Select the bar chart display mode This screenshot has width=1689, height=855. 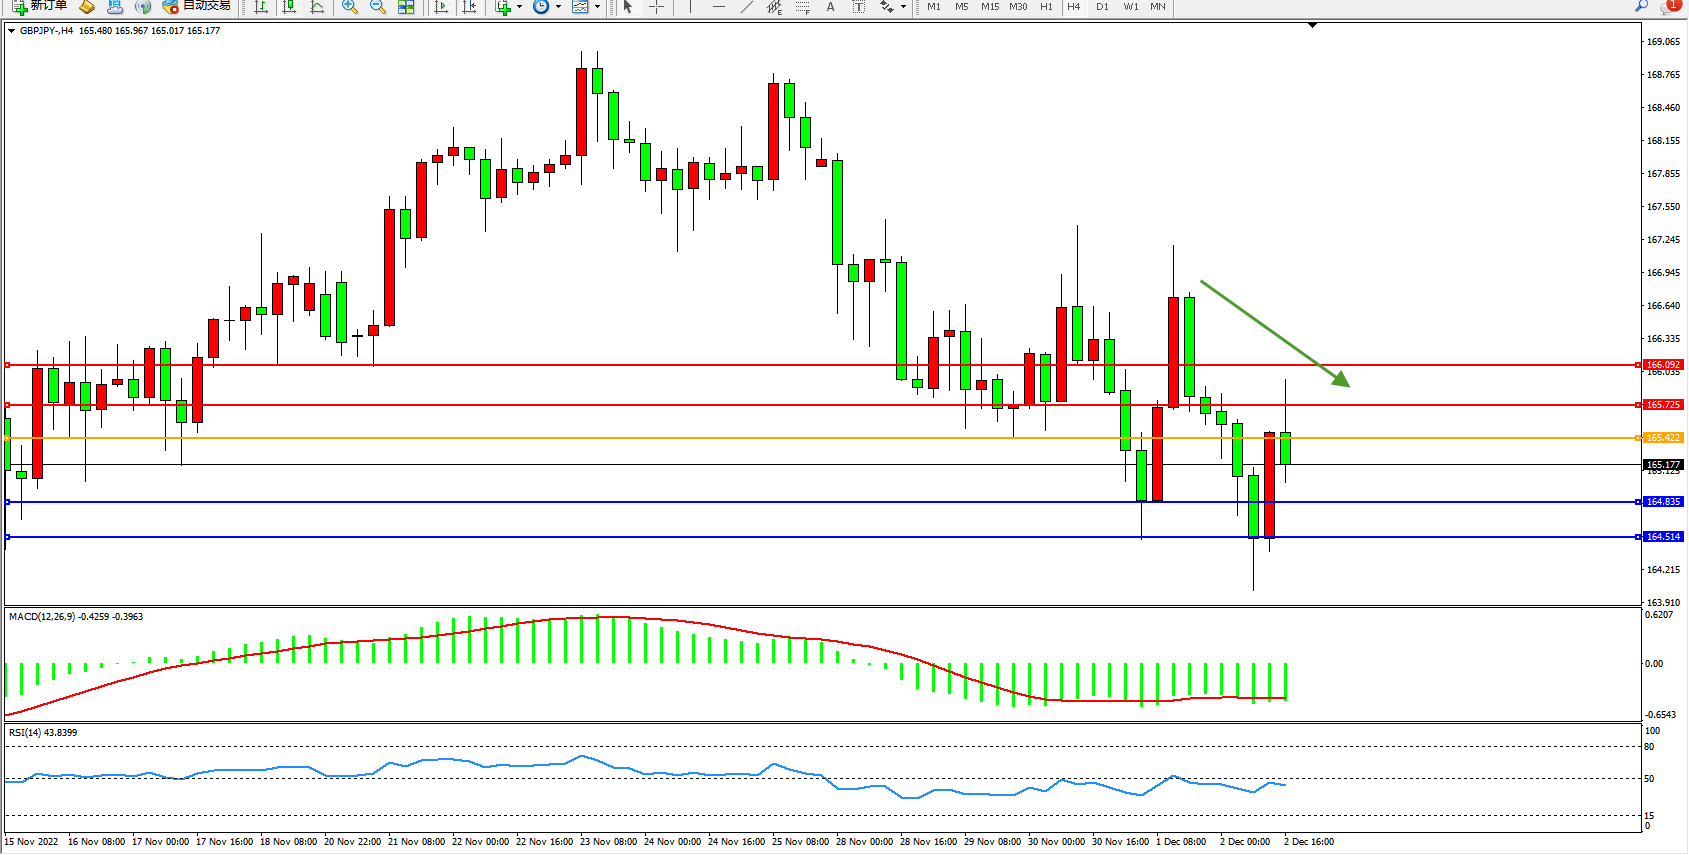pos(261,7)
